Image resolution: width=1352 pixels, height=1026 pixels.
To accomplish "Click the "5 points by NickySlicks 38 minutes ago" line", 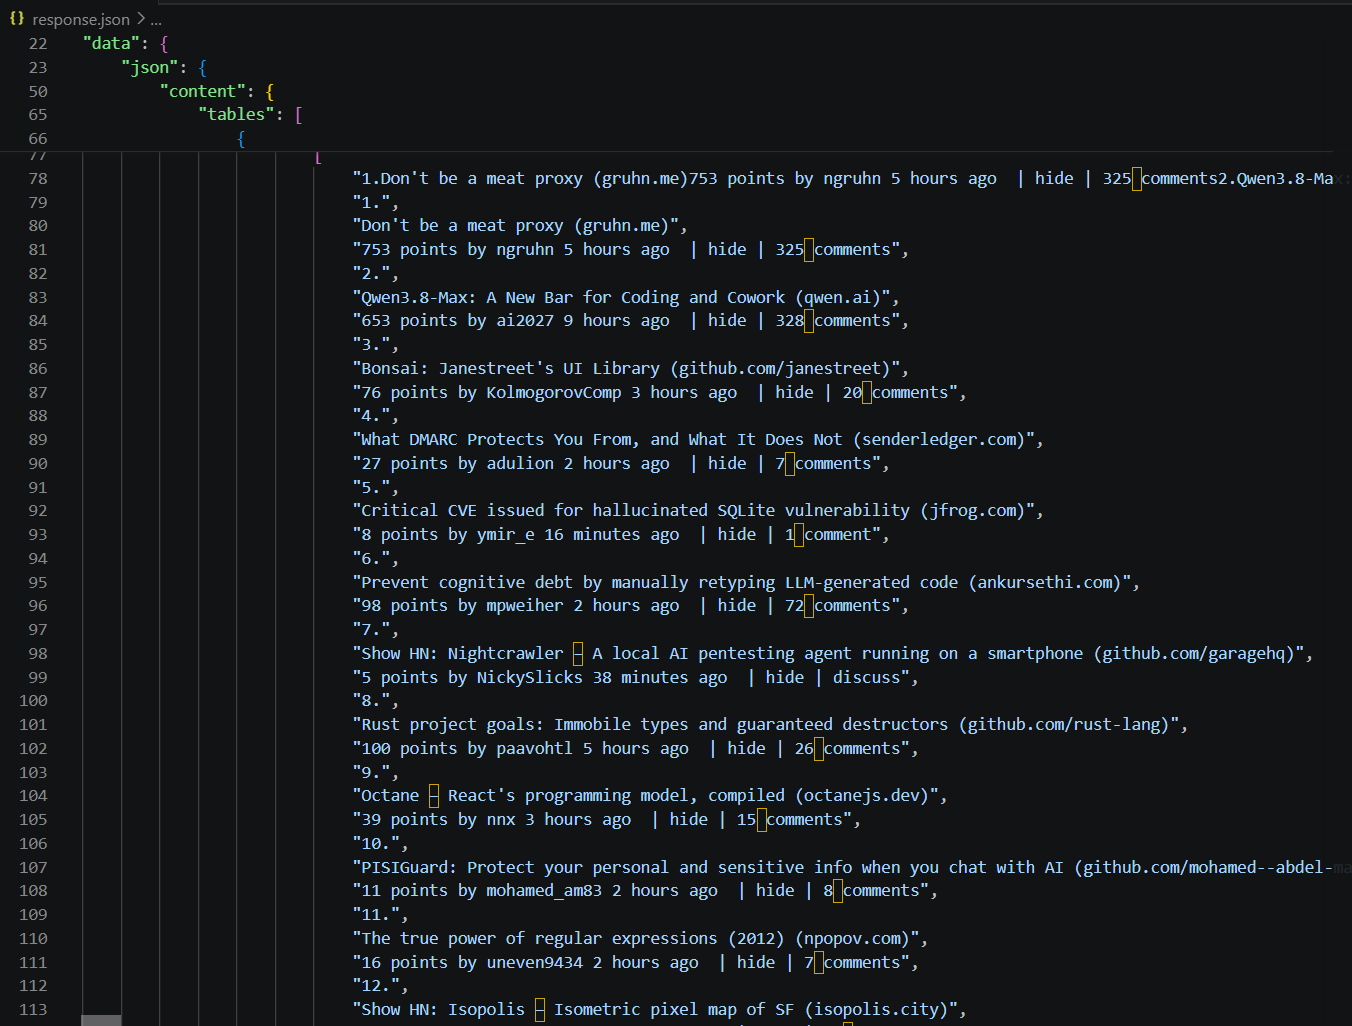I will [636, 678].
